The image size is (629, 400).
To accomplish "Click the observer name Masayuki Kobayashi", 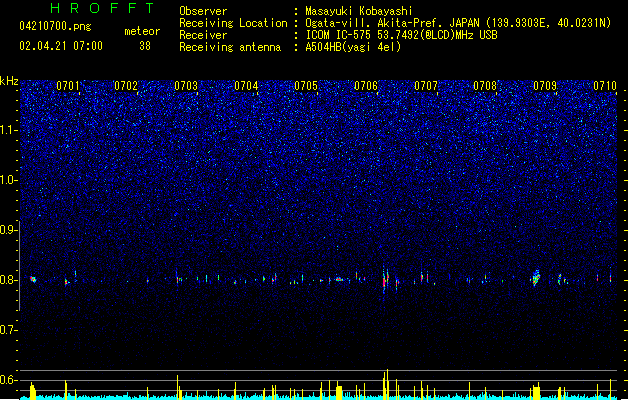I will tap(359, 11).
